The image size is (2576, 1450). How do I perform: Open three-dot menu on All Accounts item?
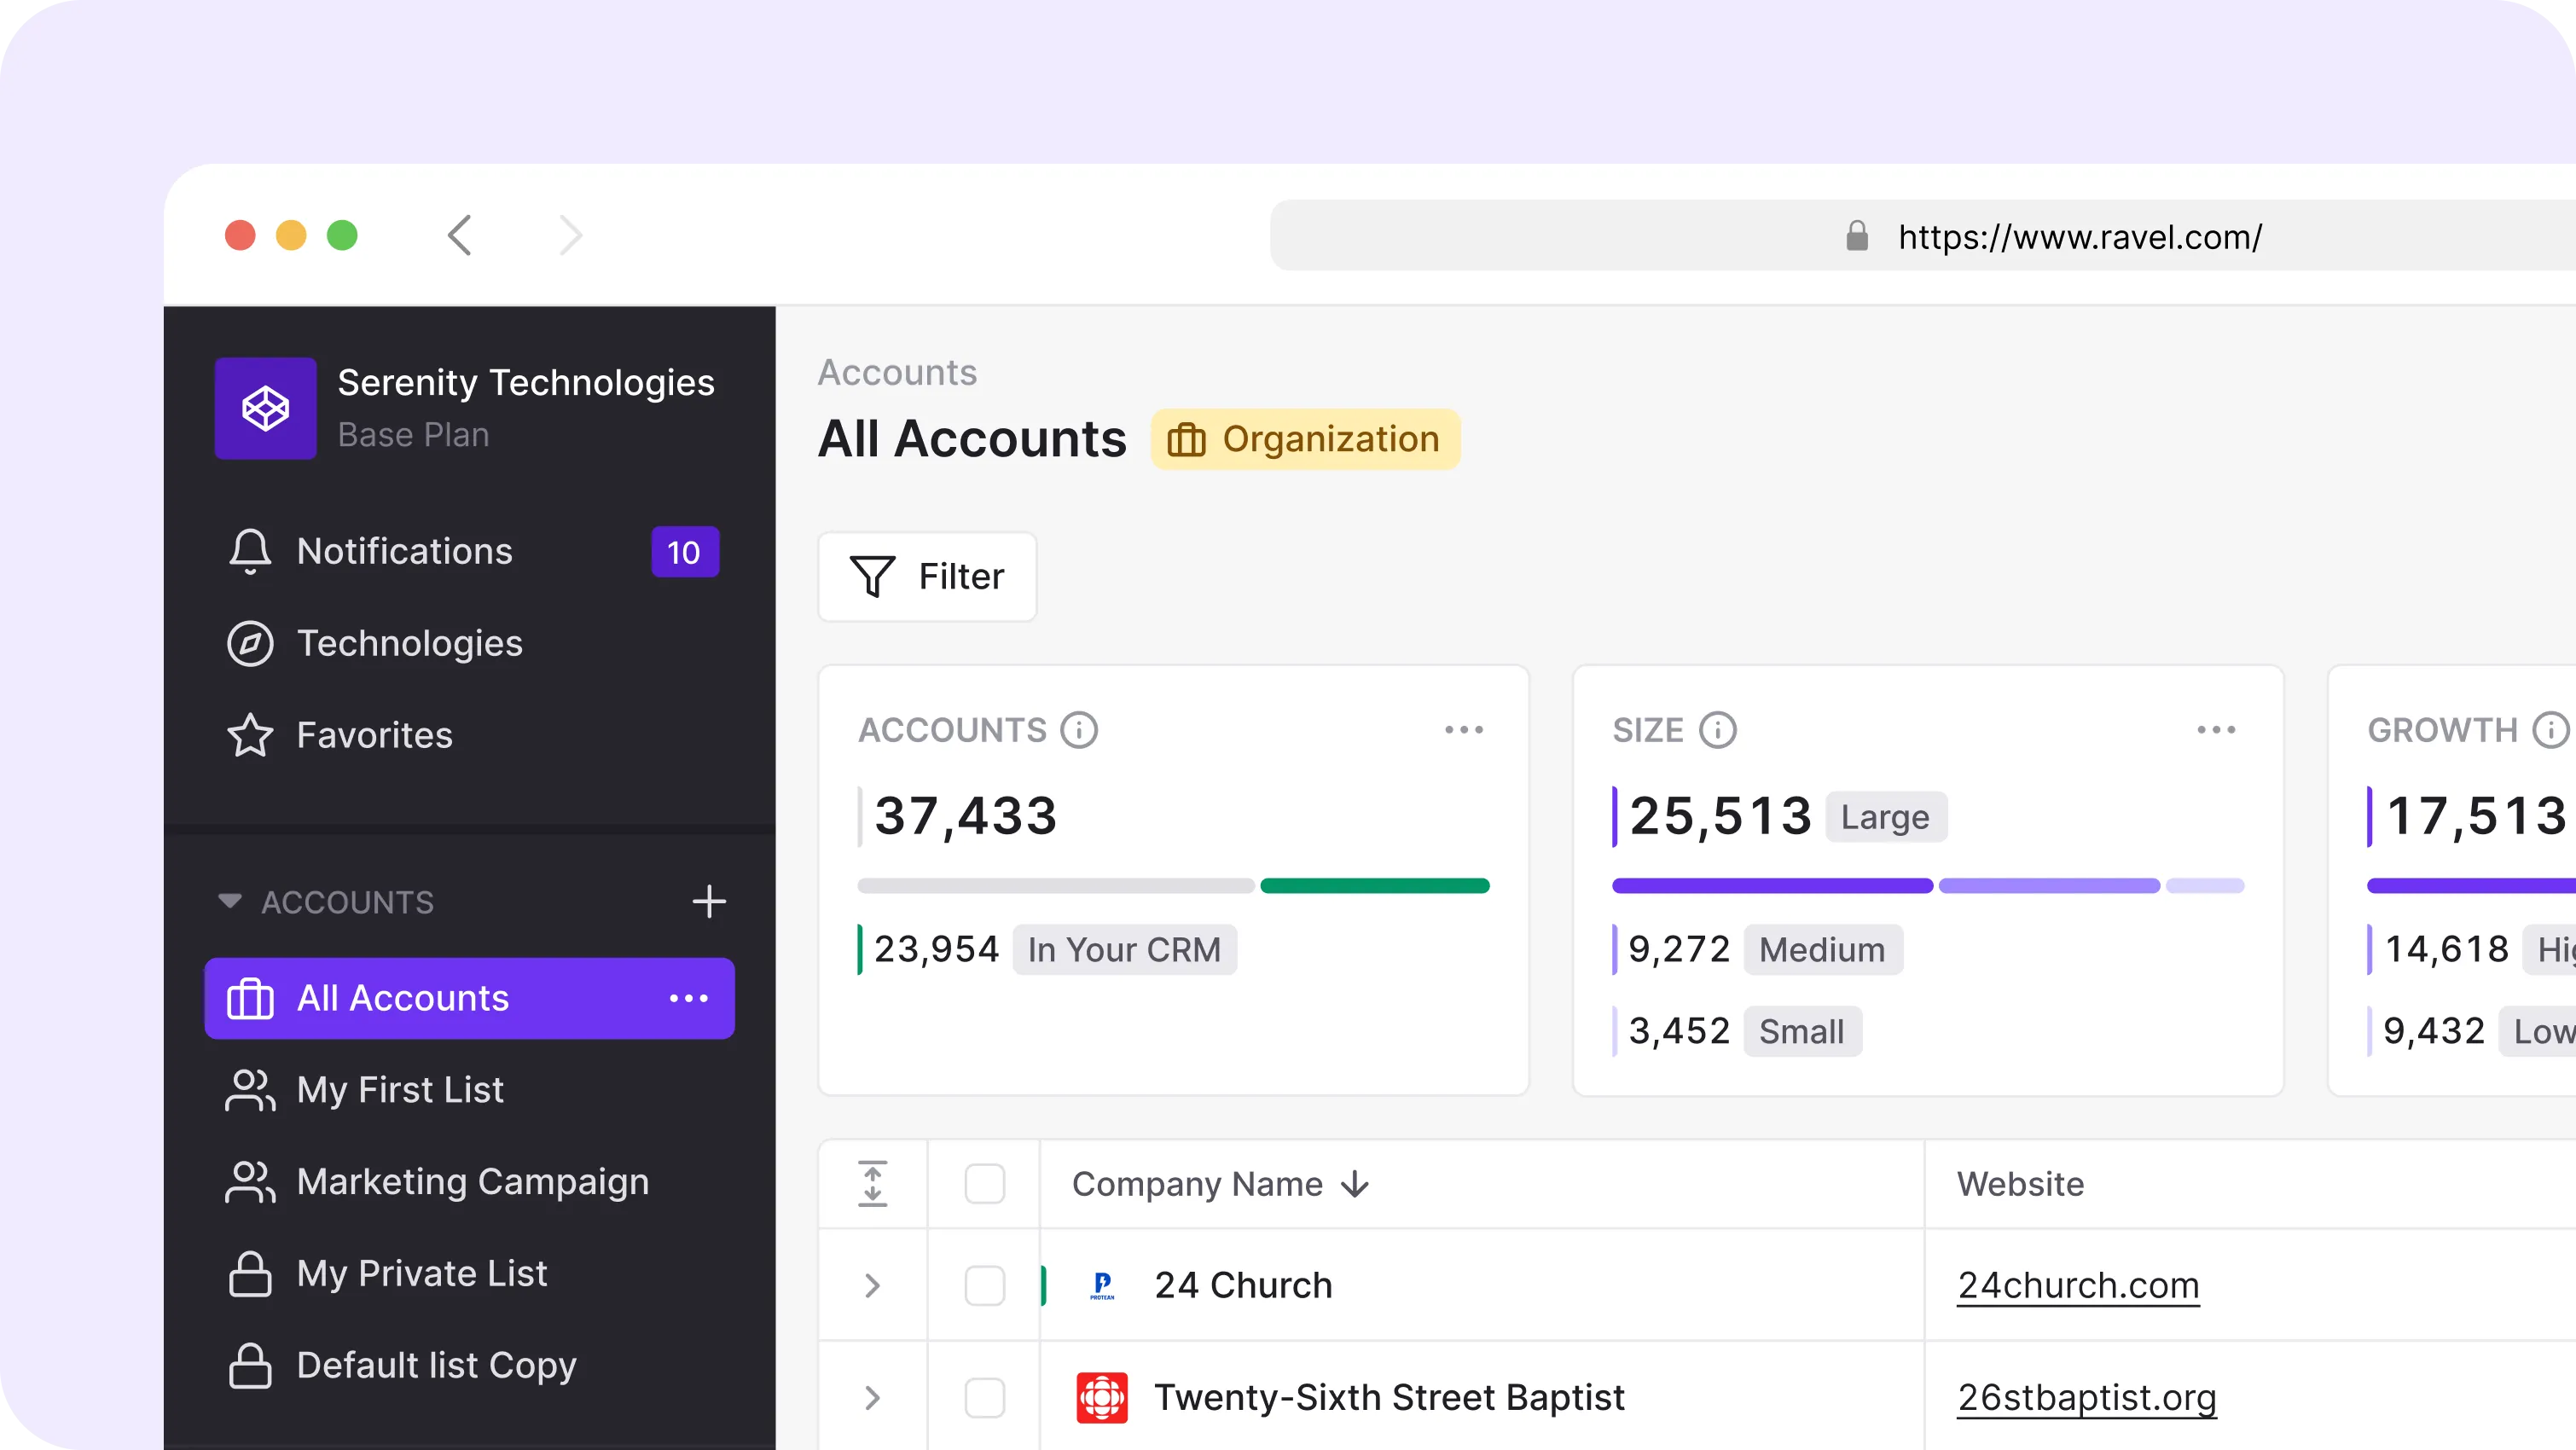pyautogui.click(x=688, y=998)
